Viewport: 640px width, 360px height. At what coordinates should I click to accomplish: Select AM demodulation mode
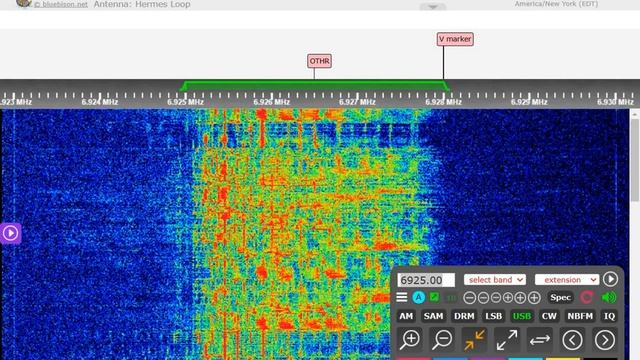pos(406,316)
